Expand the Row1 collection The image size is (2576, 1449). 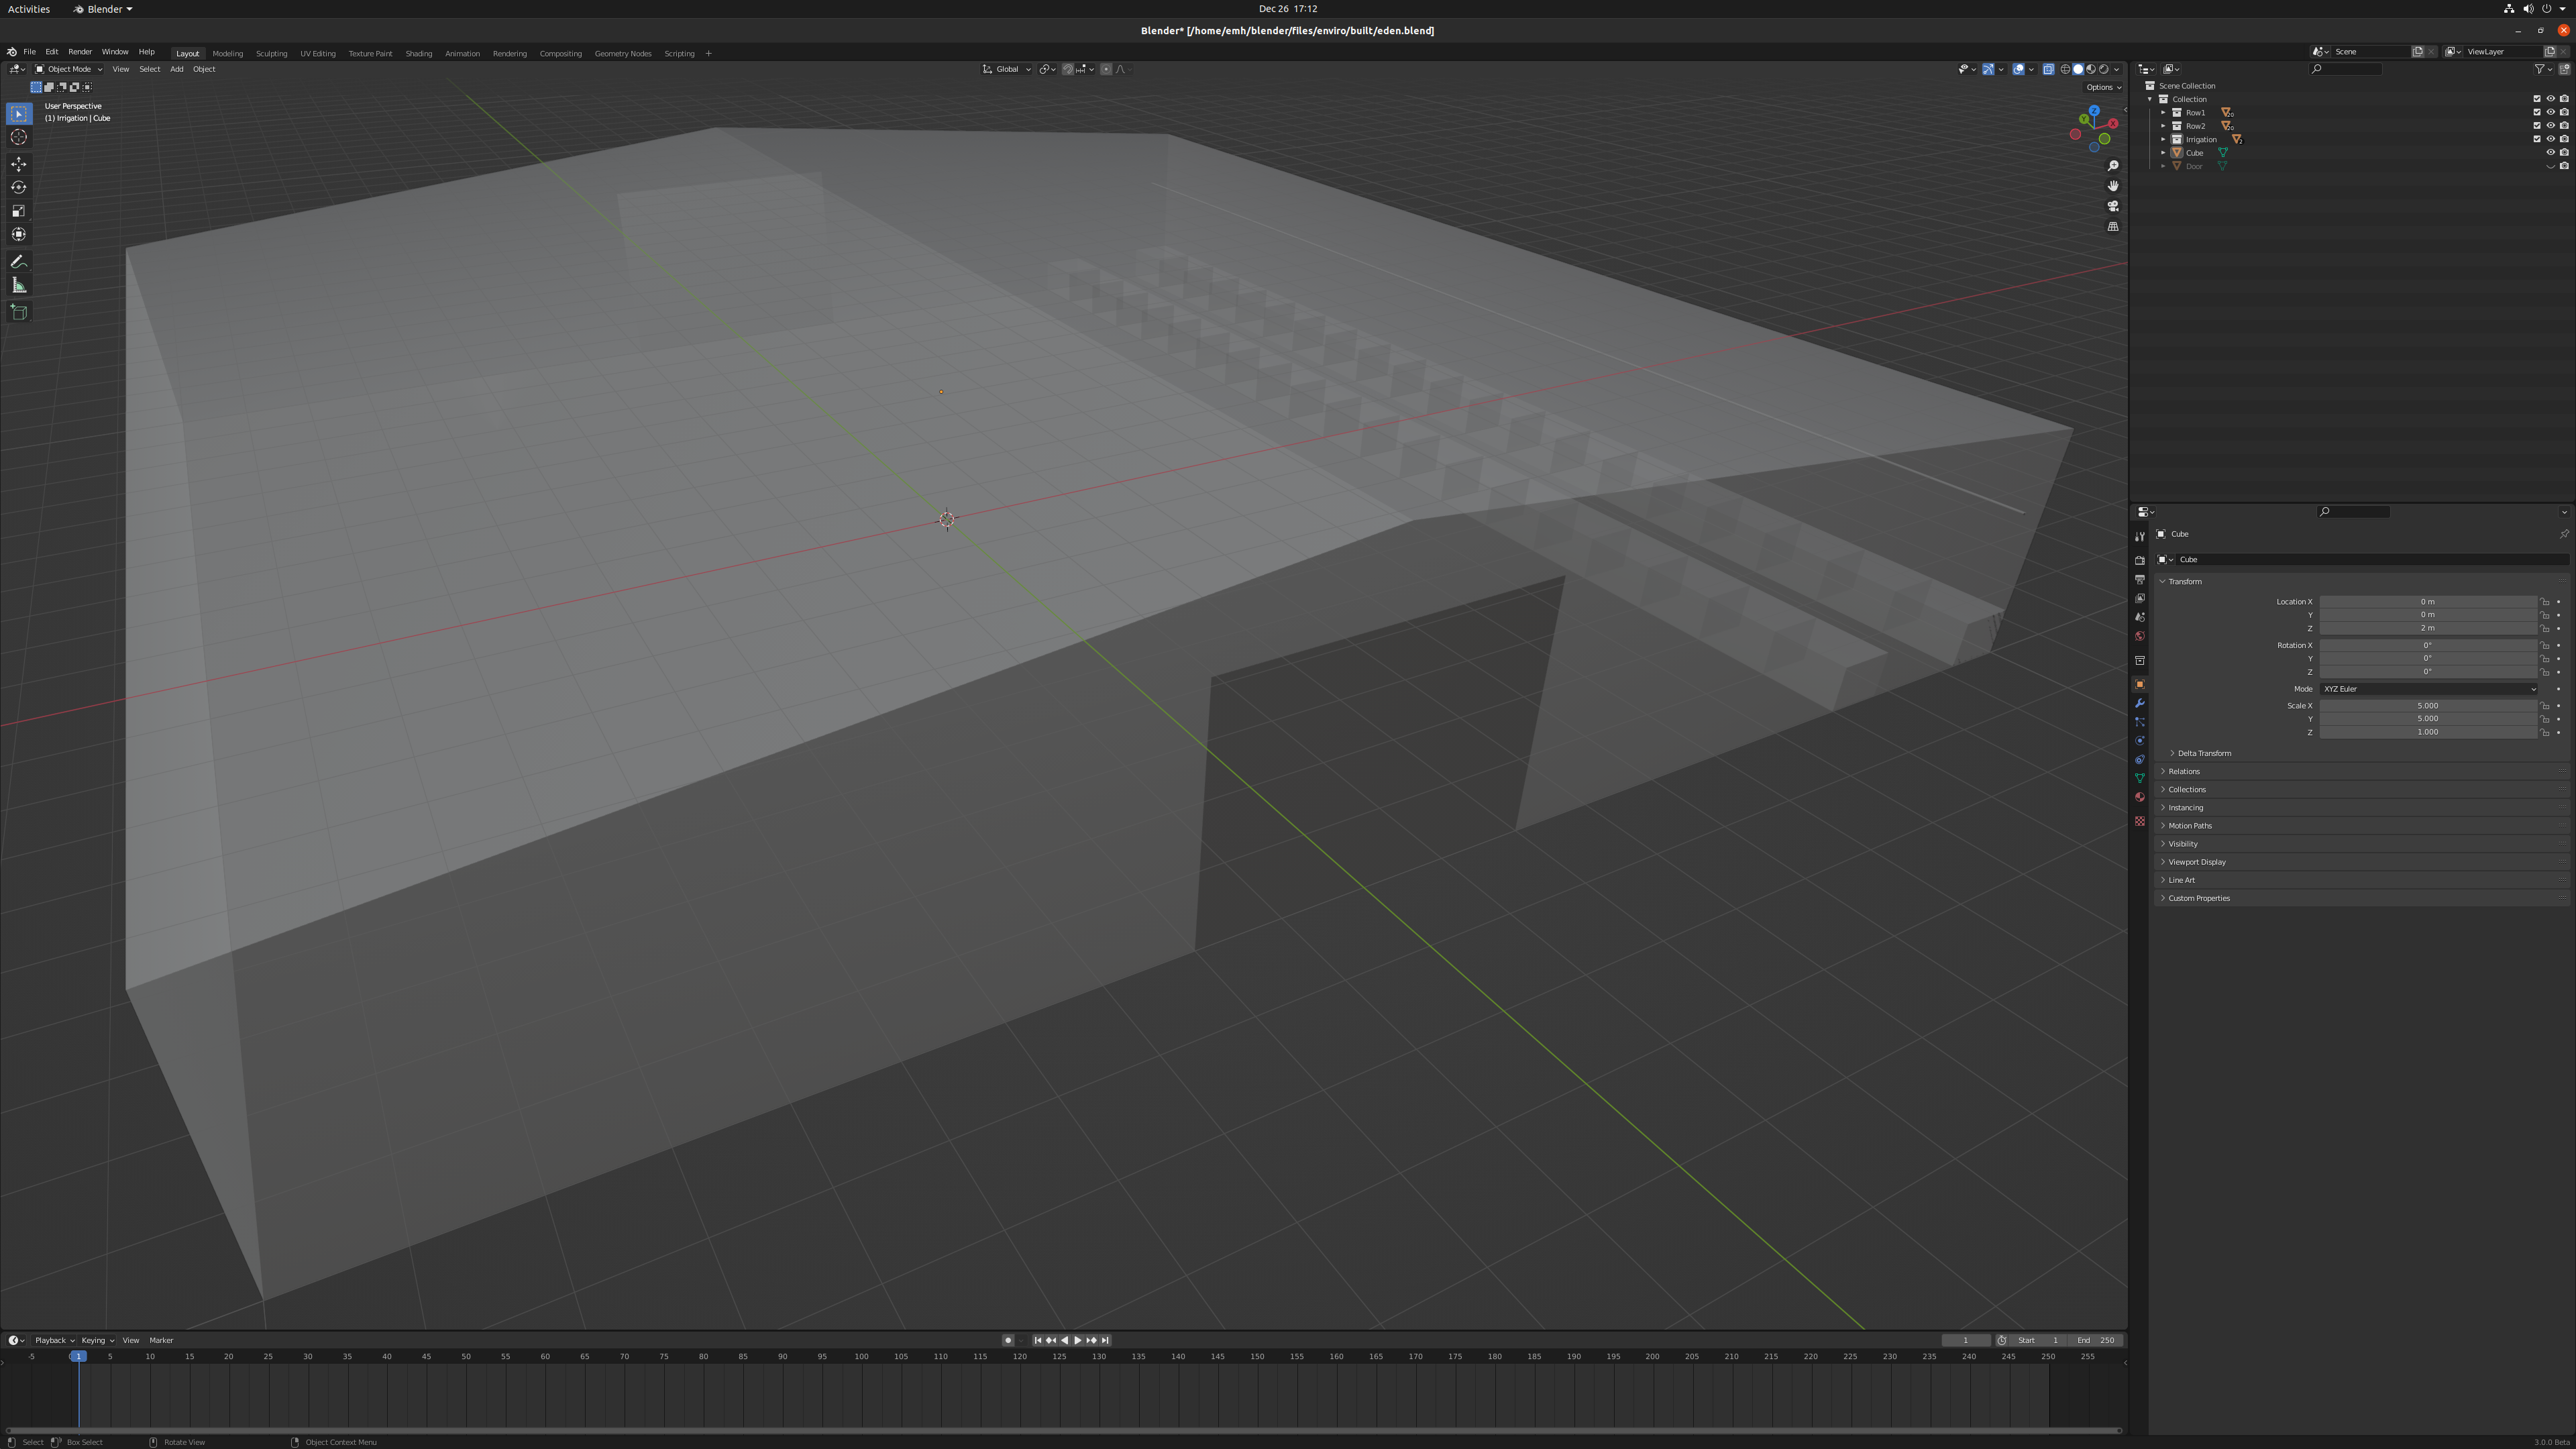(2163, 113)
